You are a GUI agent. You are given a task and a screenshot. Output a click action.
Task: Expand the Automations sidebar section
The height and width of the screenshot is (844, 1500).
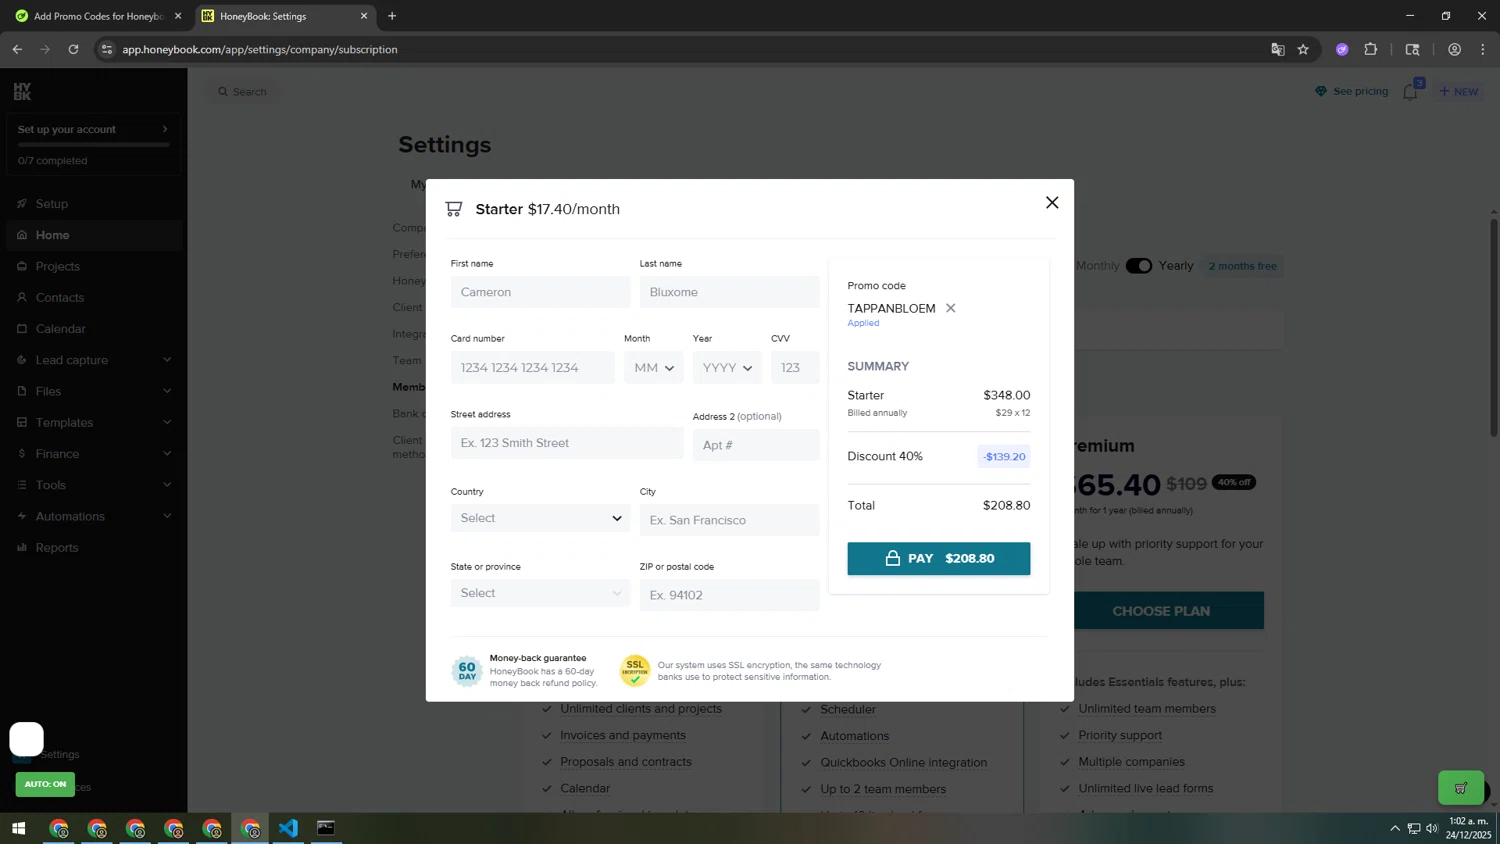click(x=93, y=516)
